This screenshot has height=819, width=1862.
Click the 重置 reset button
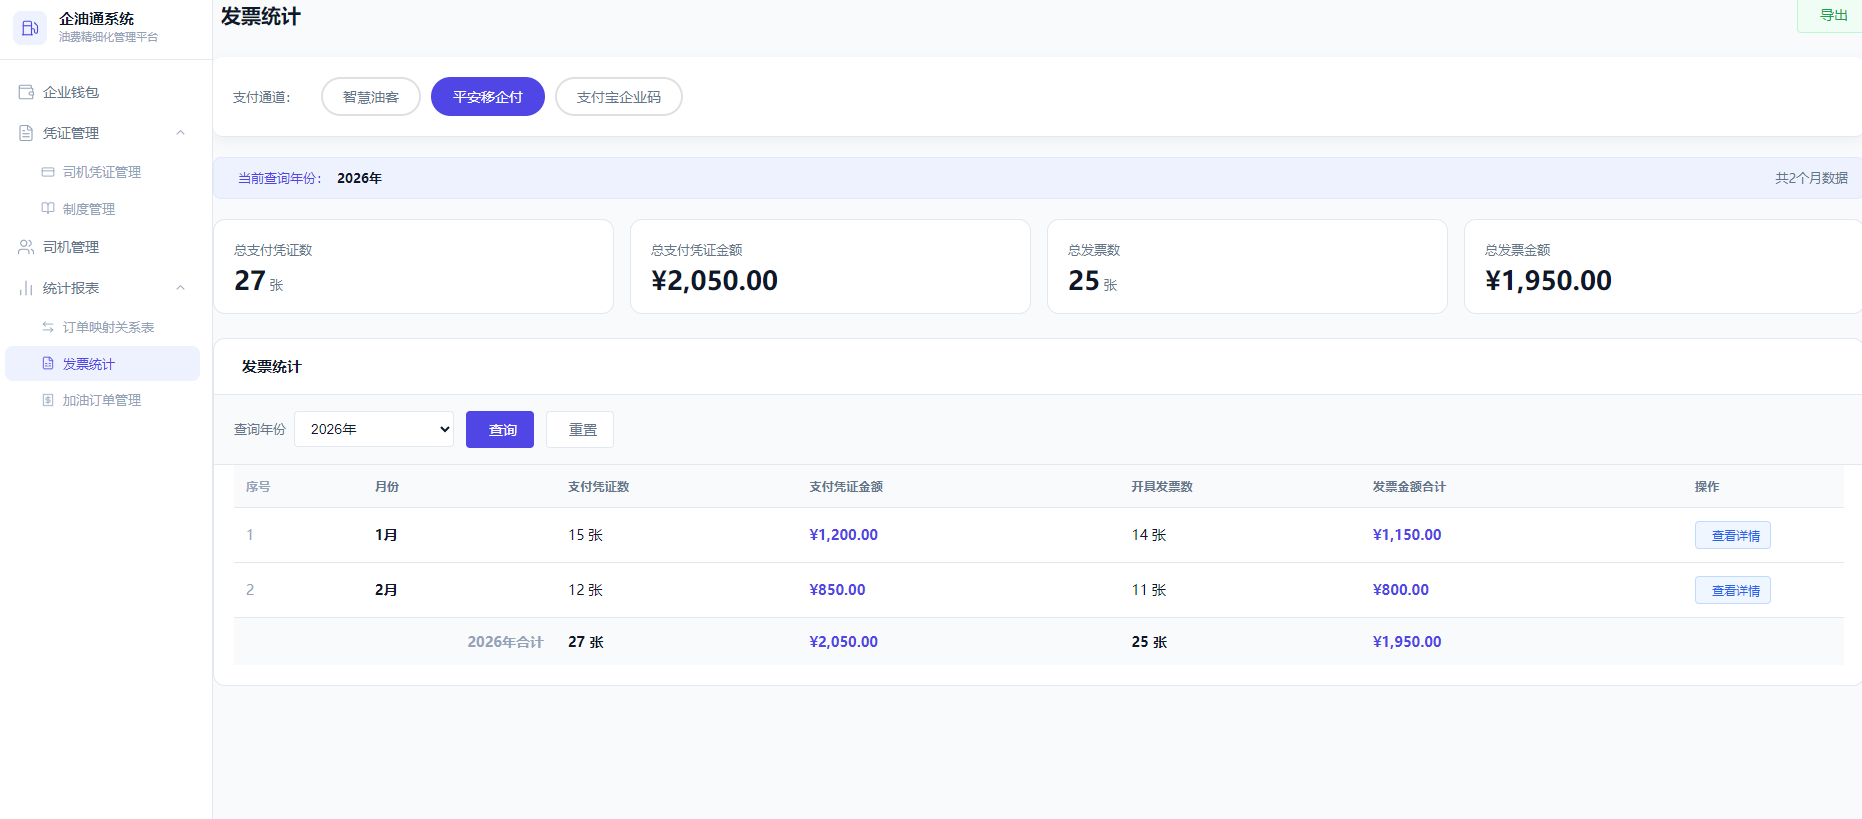pos(580,429)
